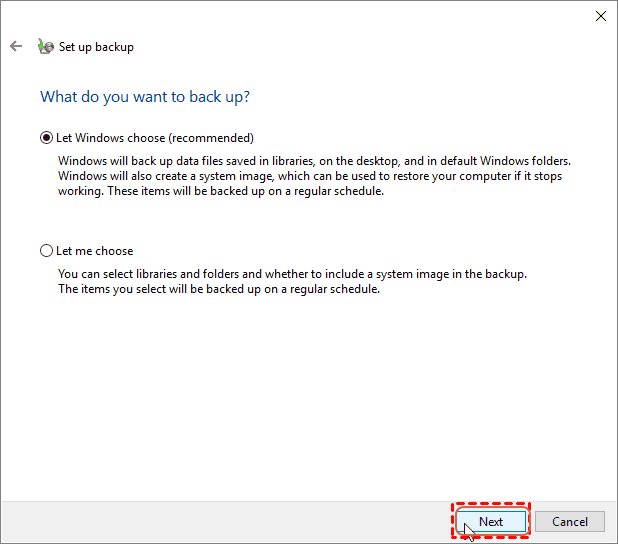The image size is (618, 544).
Task: Click the 'Let me choose' label text
Action: point(95,251)
